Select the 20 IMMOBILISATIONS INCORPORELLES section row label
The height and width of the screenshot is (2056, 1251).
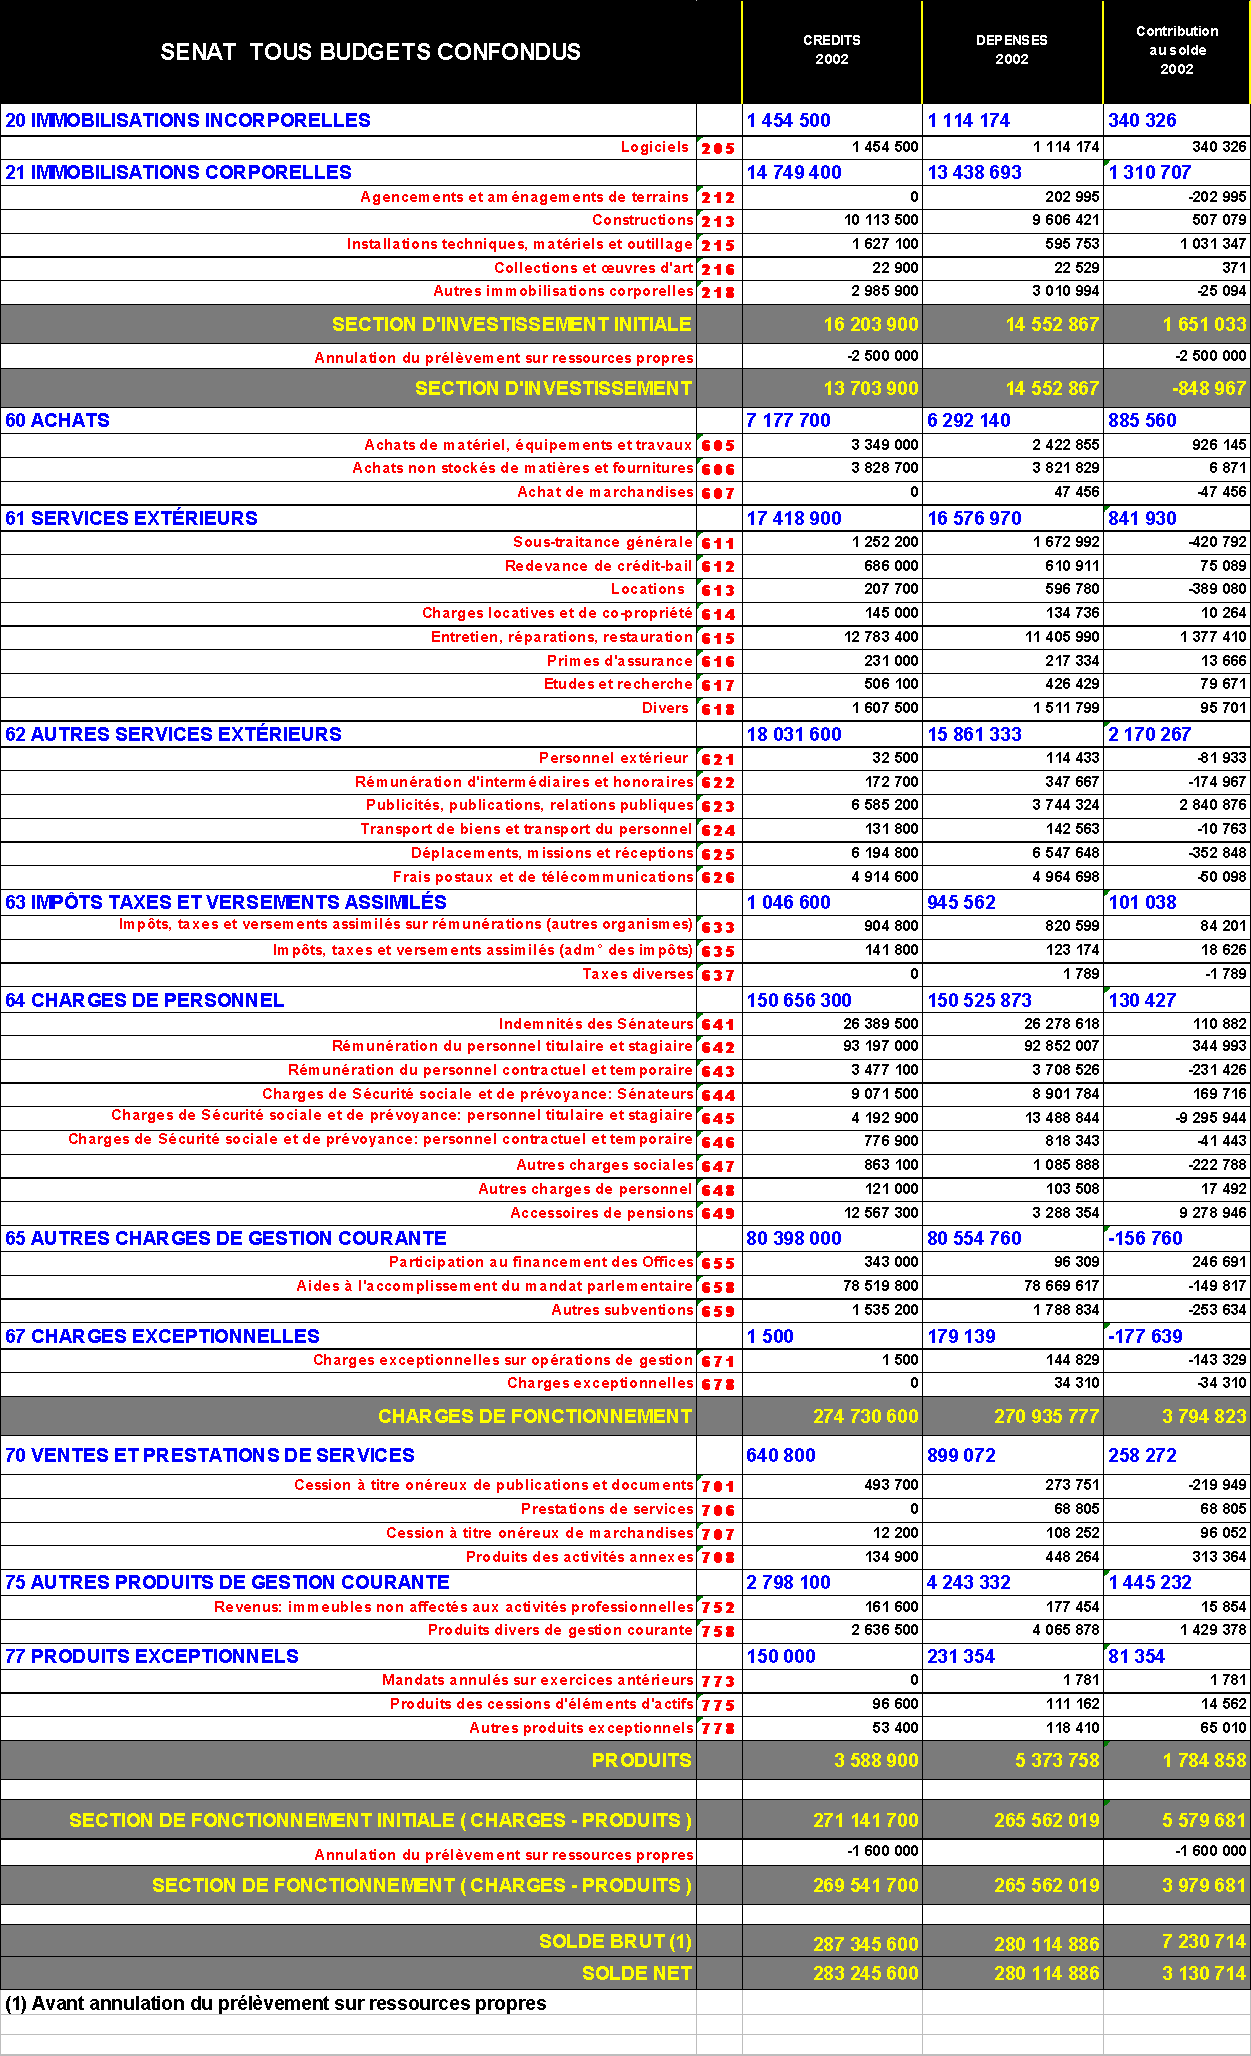point(188,121)
